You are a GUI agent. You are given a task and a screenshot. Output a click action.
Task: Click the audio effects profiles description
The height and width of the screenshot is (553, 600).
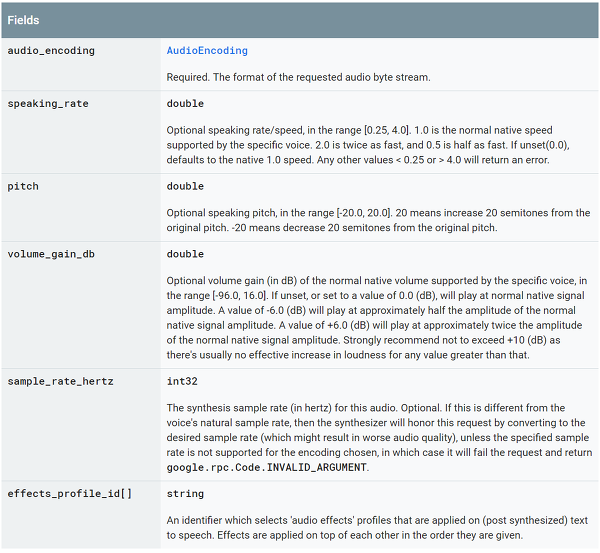pos(377,528)
